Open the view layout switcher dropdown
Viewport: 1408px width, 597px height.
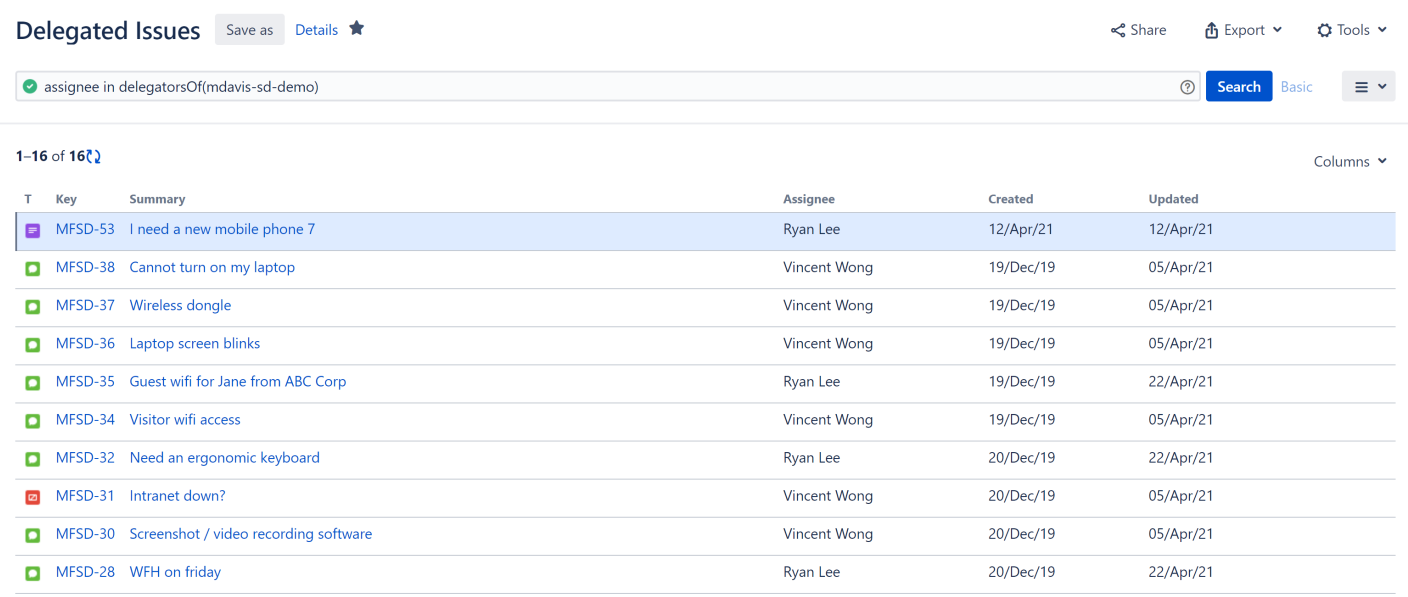tap(1368, 87)
